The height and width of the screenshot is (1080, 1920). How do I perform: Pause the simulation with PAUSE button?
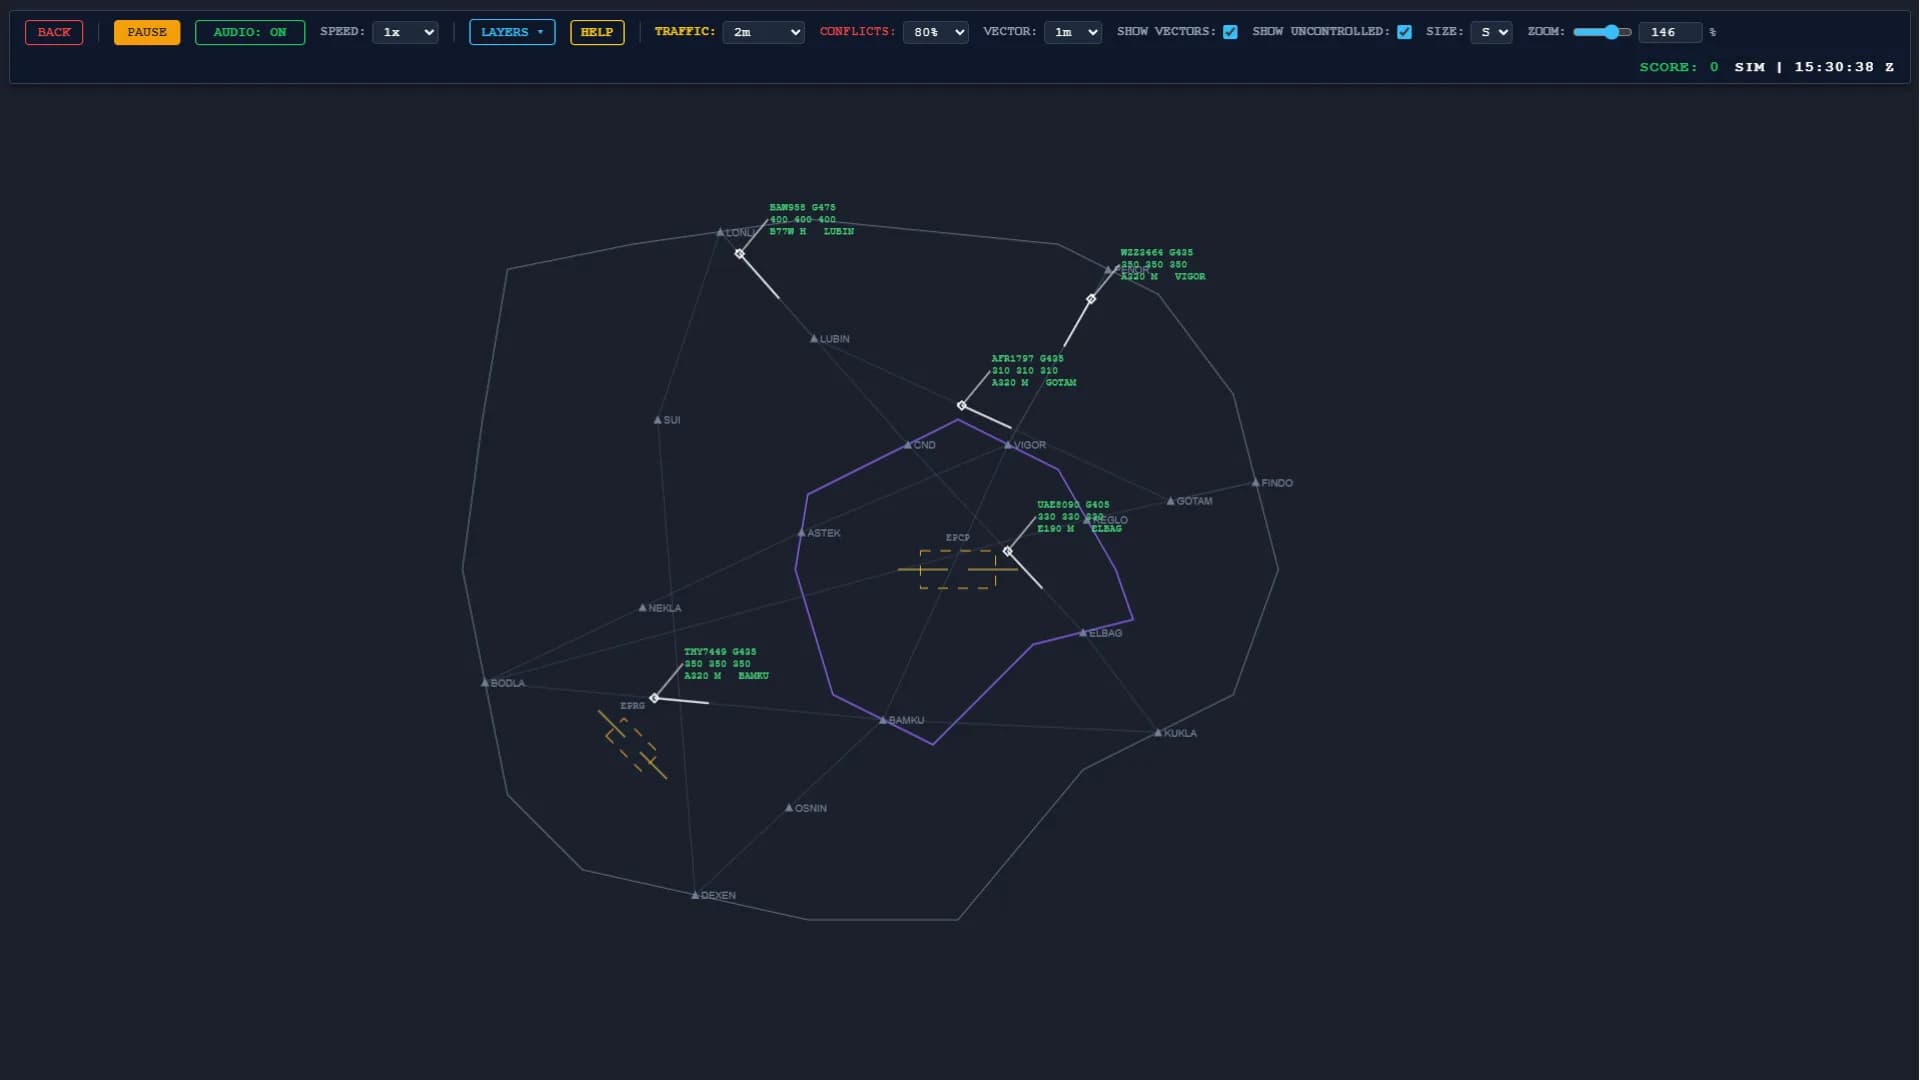147,32
